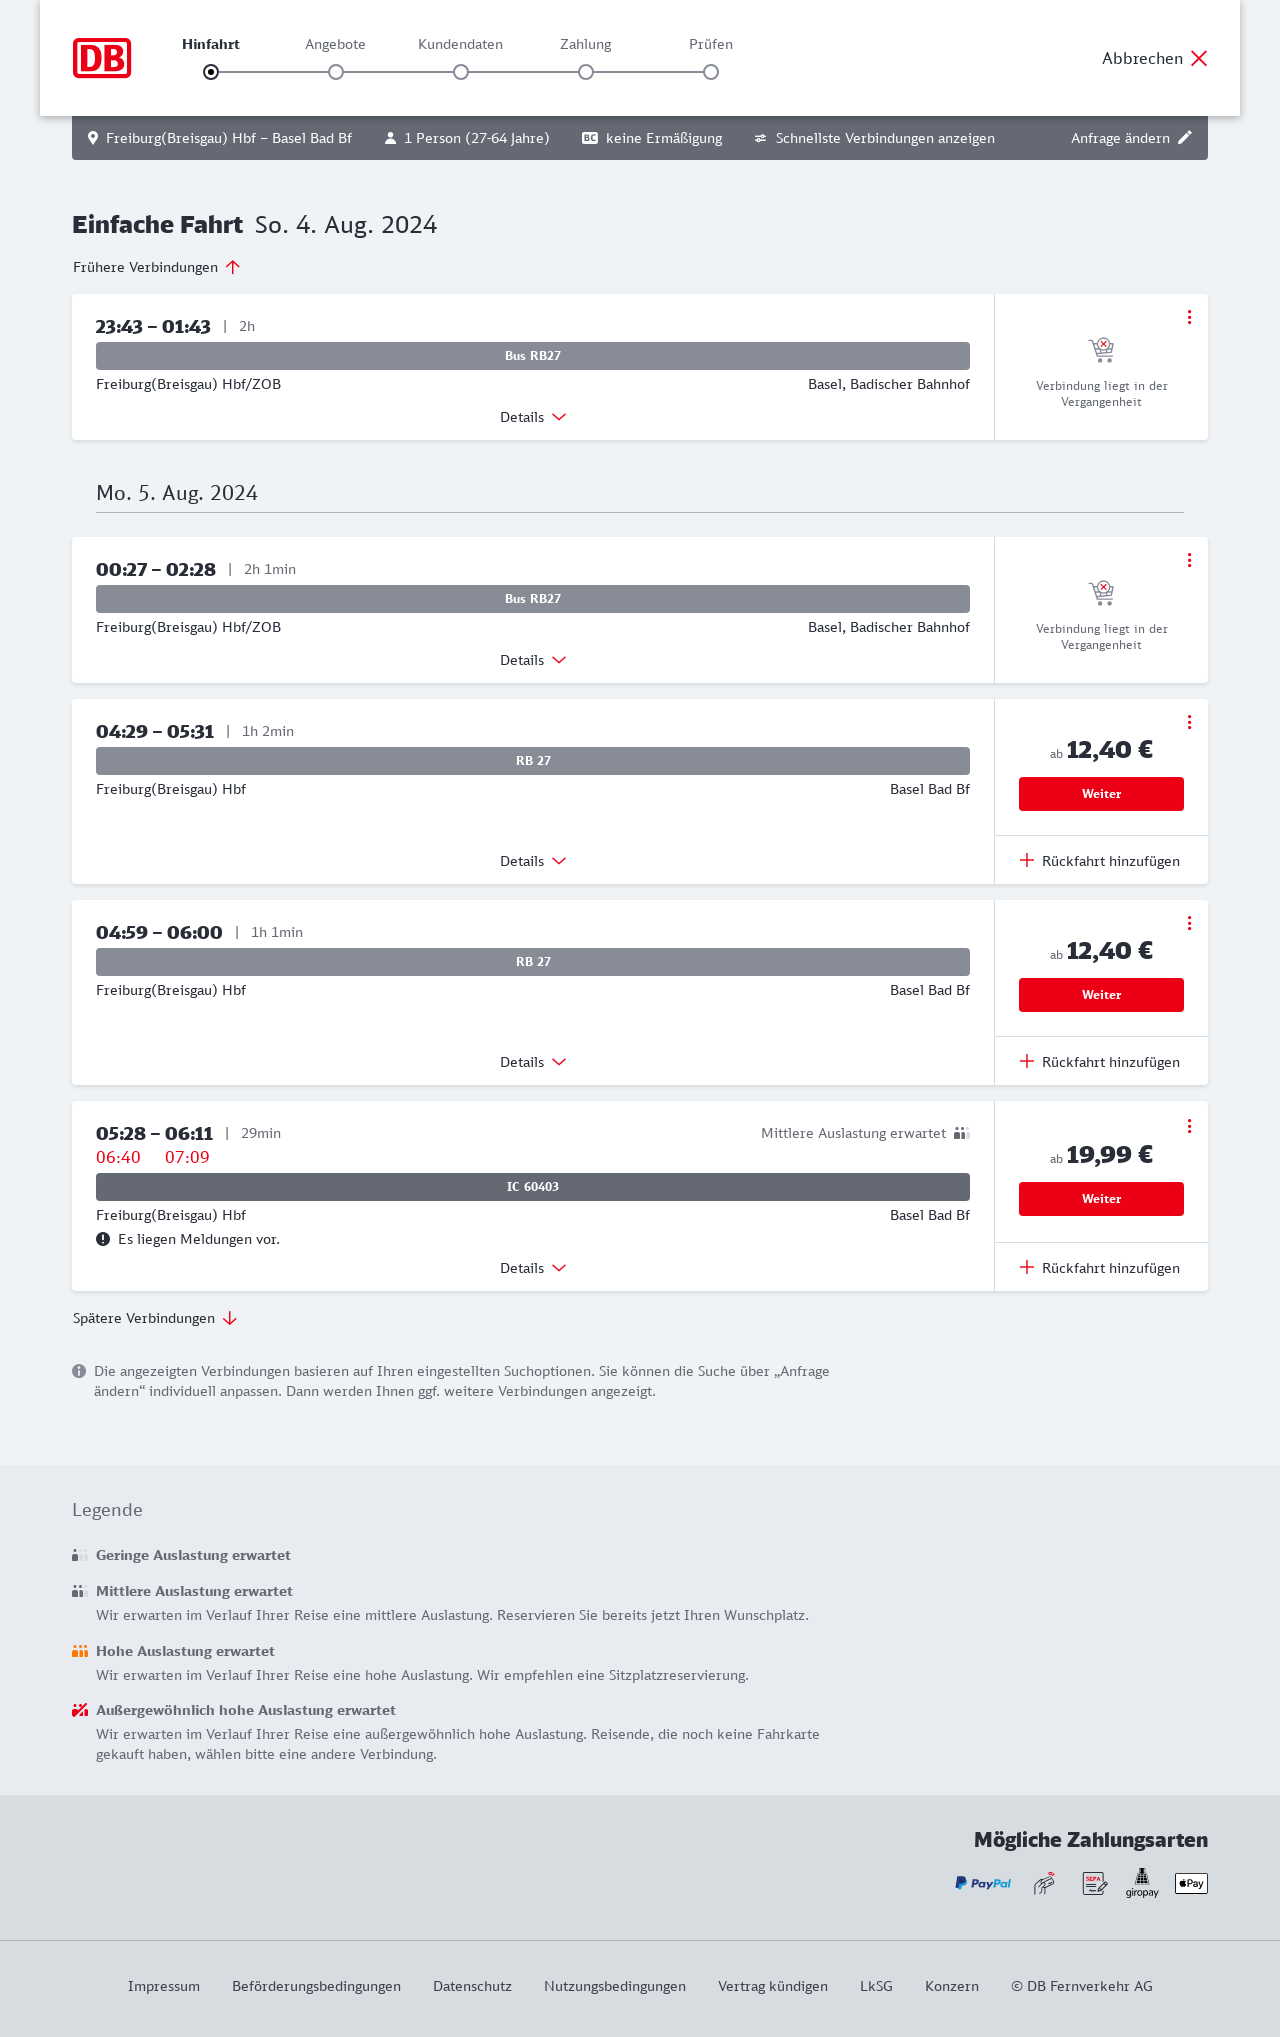This screenshot has height=2037, width=1280.
Task: Click the occupancy icon next to Mittlere Auslastung erwartet
Action: (961, 1133)
